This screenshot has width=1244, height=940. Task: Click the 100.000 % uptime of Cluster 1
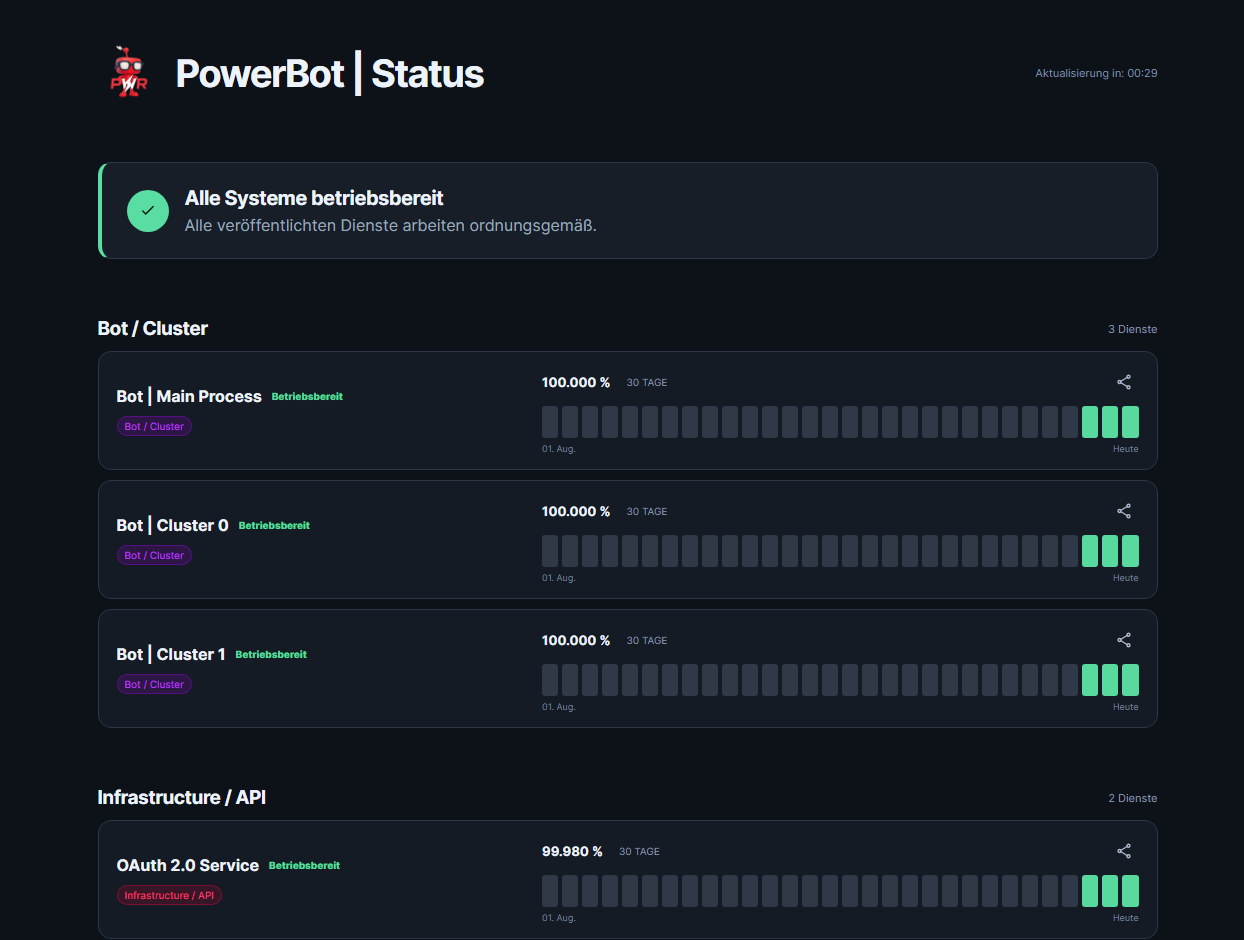[576, 640]
